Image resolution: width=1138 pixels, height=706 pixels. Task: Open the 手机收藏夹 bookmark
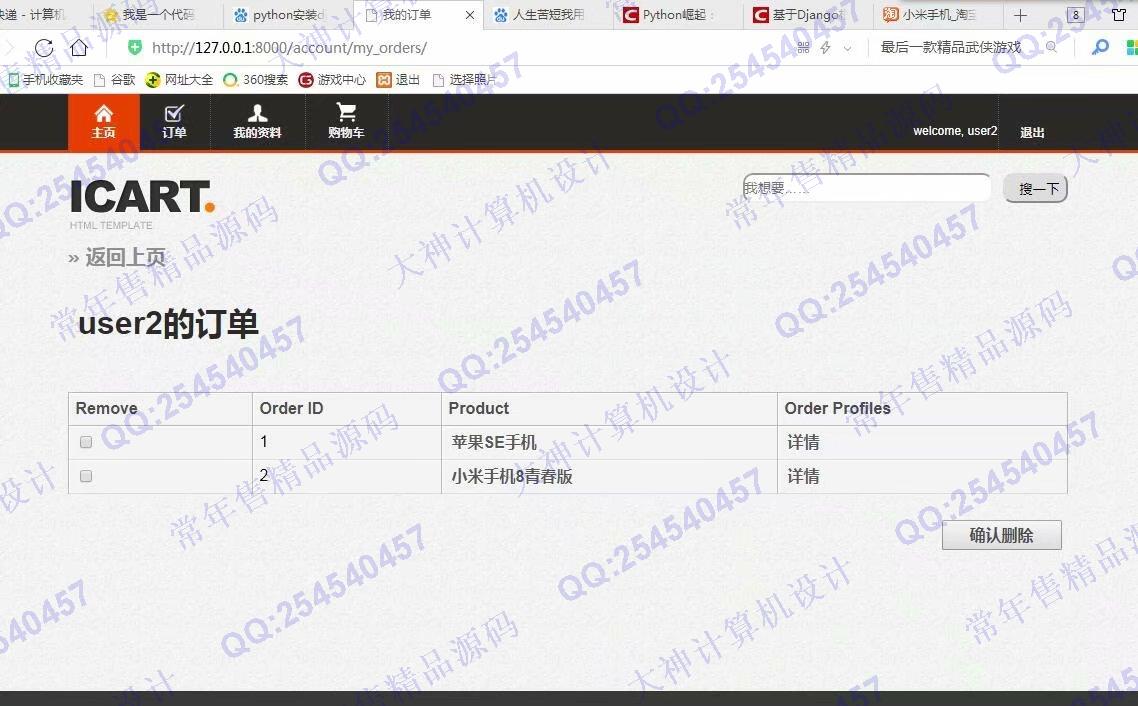click(x=45, y=80)
